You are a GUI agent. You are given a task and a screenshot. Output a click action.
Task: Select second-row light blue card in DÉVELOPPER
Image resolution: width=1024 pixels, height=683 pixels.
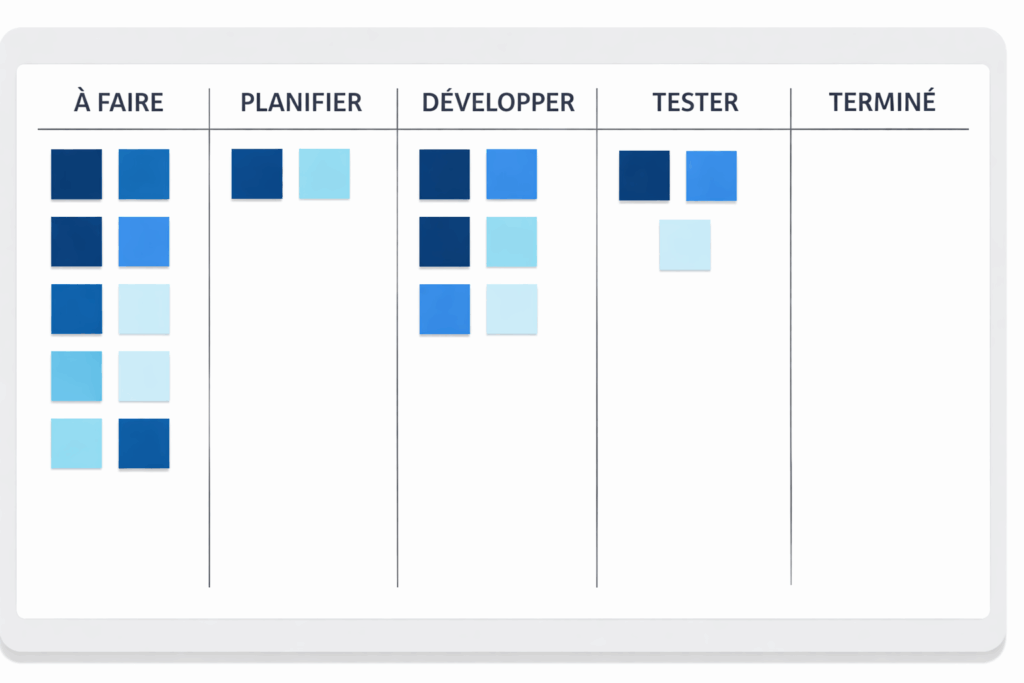coord(511,242)
